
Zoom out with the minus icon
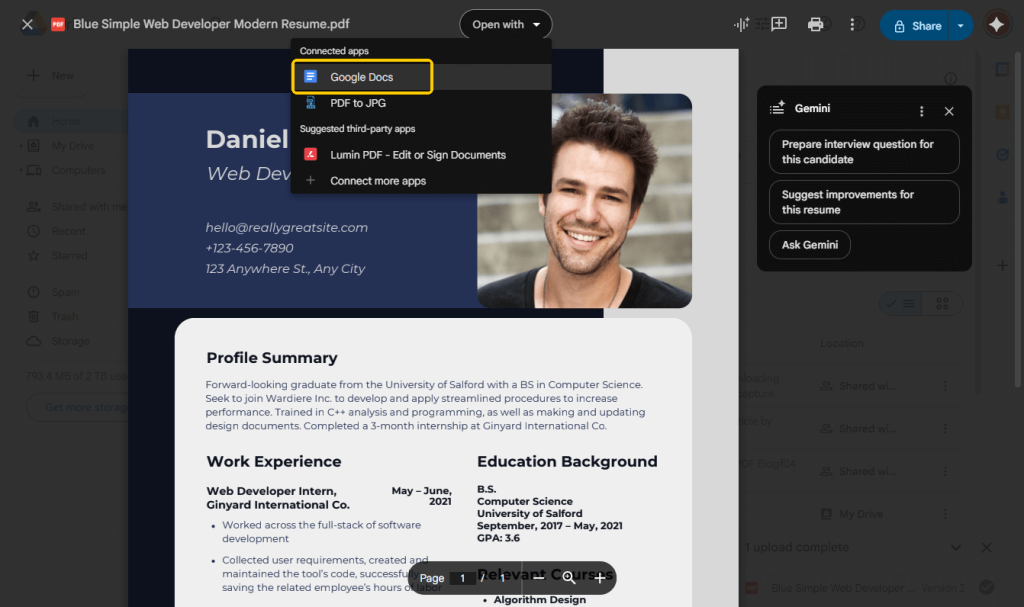click(538, 578)
